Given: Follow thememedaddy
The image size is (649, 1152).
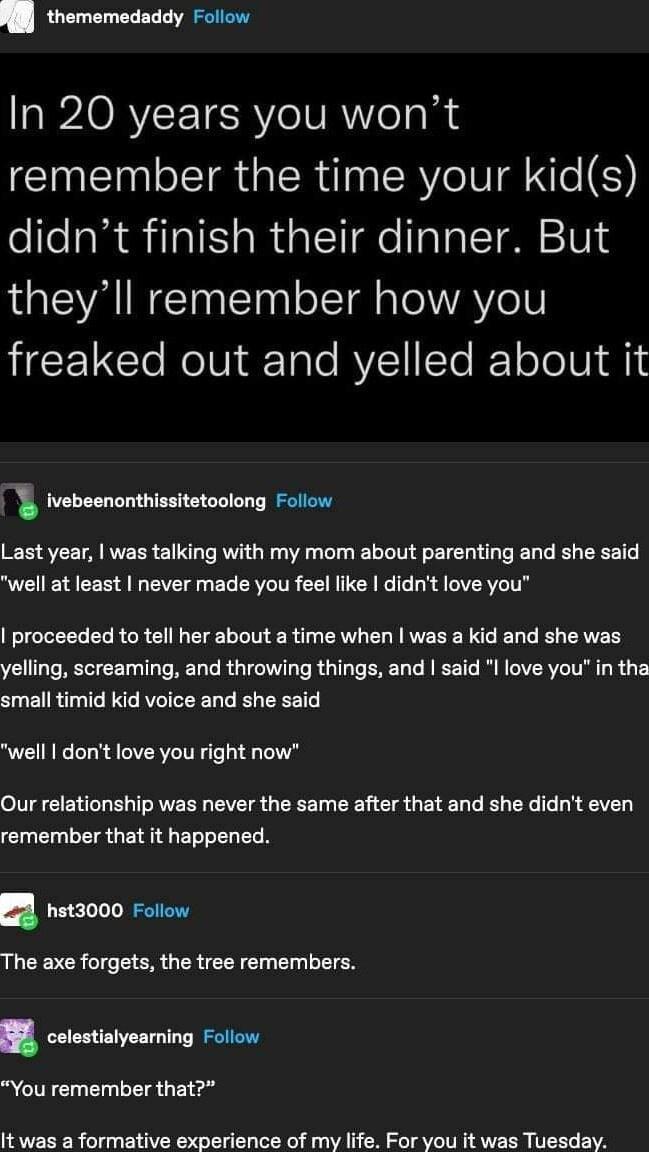Looking at the screenshot, I should [221, 17].
